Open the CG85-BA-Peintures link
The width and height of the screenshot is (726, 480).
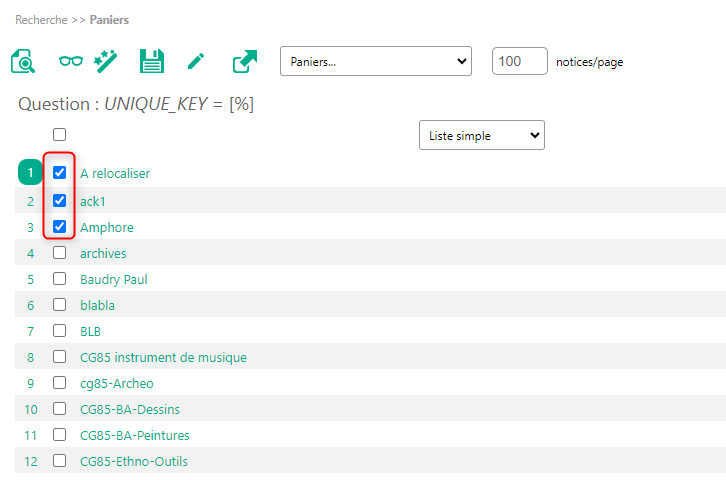click(x=134, y=435)
